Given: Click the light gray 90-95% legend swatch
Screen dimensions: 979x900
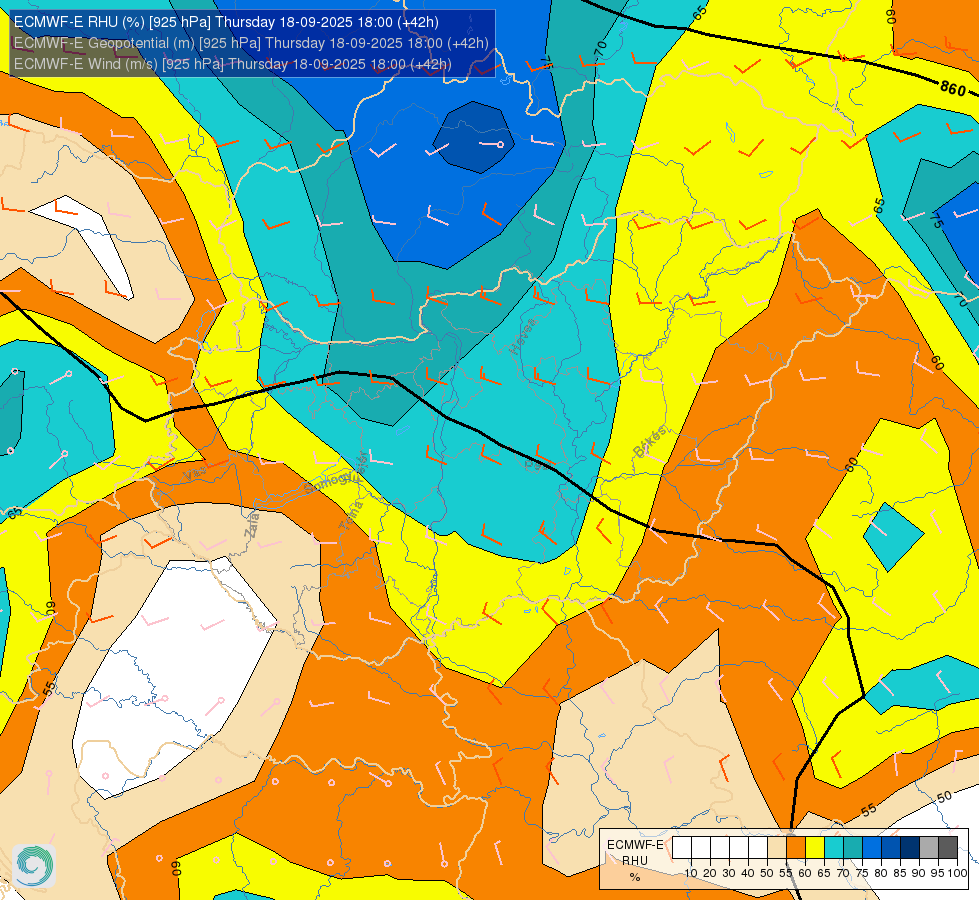Looking at the screenshot, I should point(929,848).
